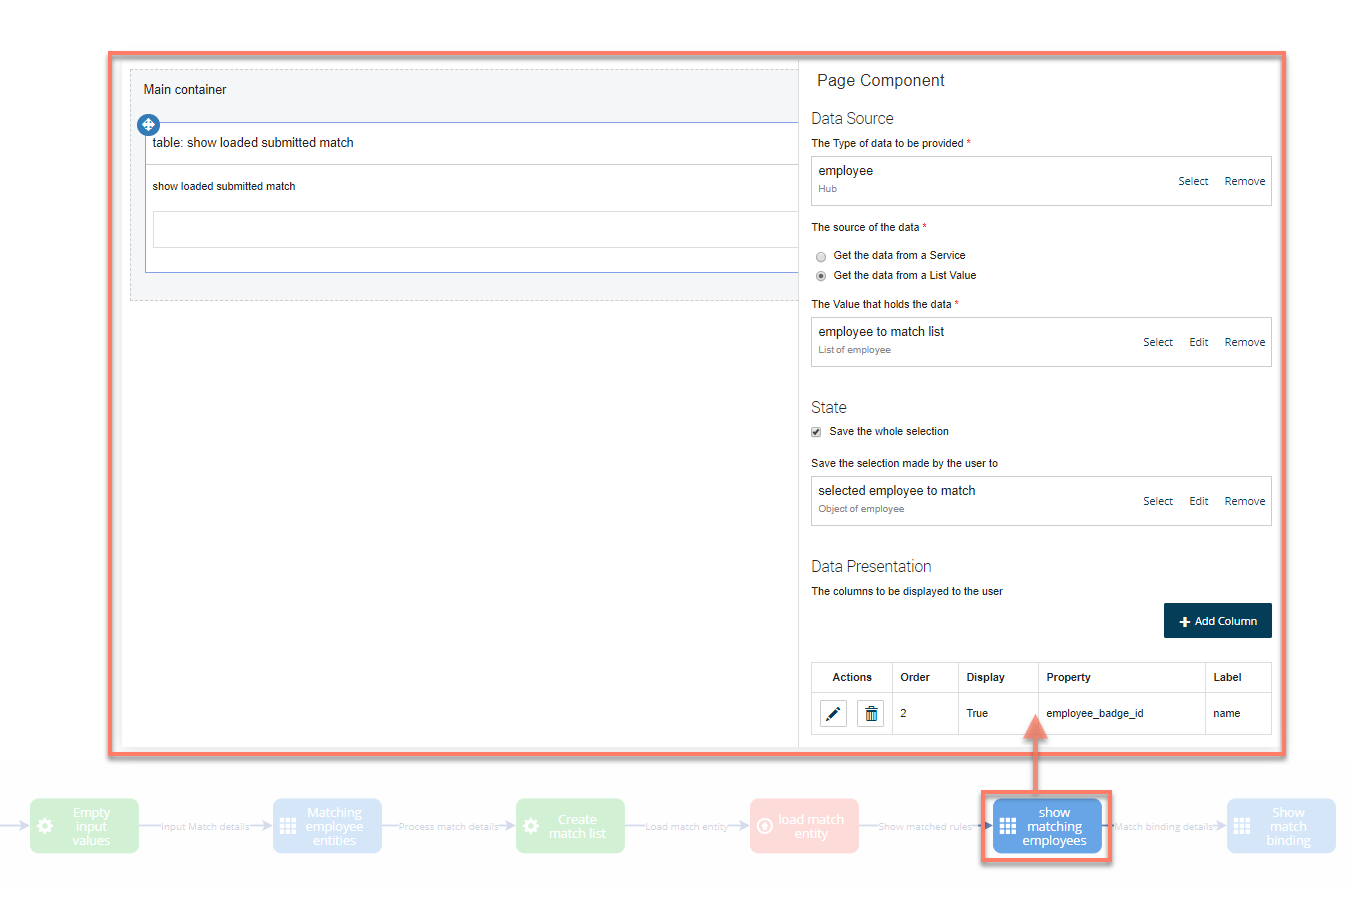This screenshot has width=1351, height=911.
Task: Select the 'Empty input values' workflow node
Action: tap(84, 826)
